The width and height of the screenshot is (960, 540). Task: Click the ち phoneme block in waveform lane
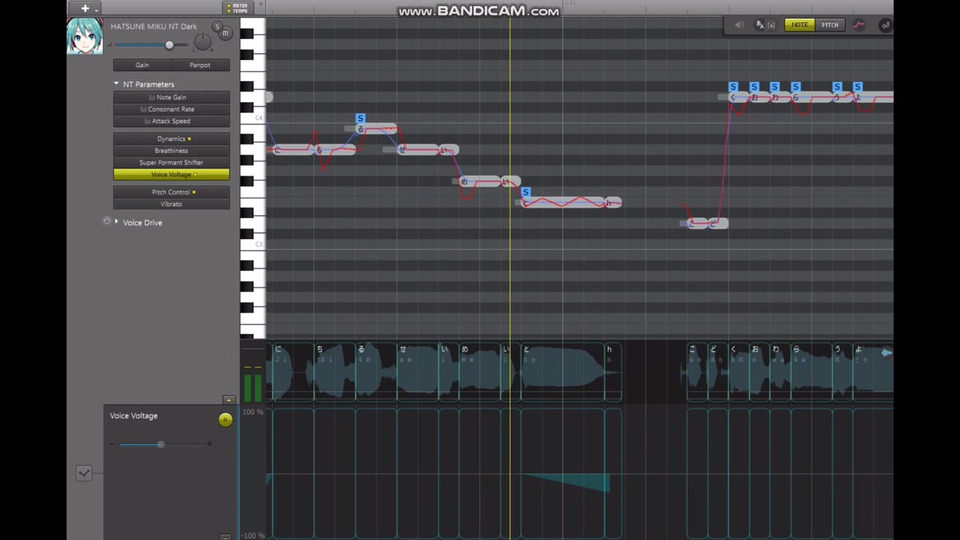pos(334,372)
